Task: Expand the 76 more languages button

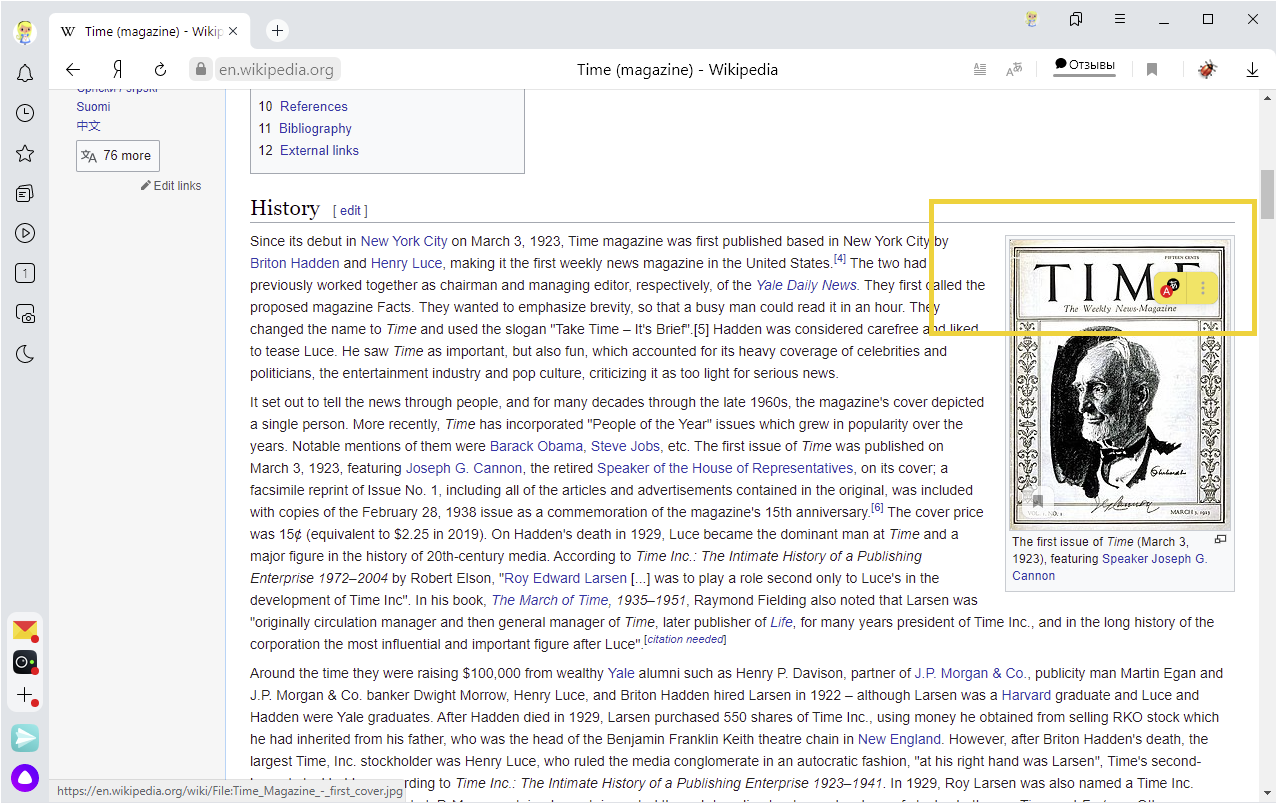Action: click(x=117, y=155)
